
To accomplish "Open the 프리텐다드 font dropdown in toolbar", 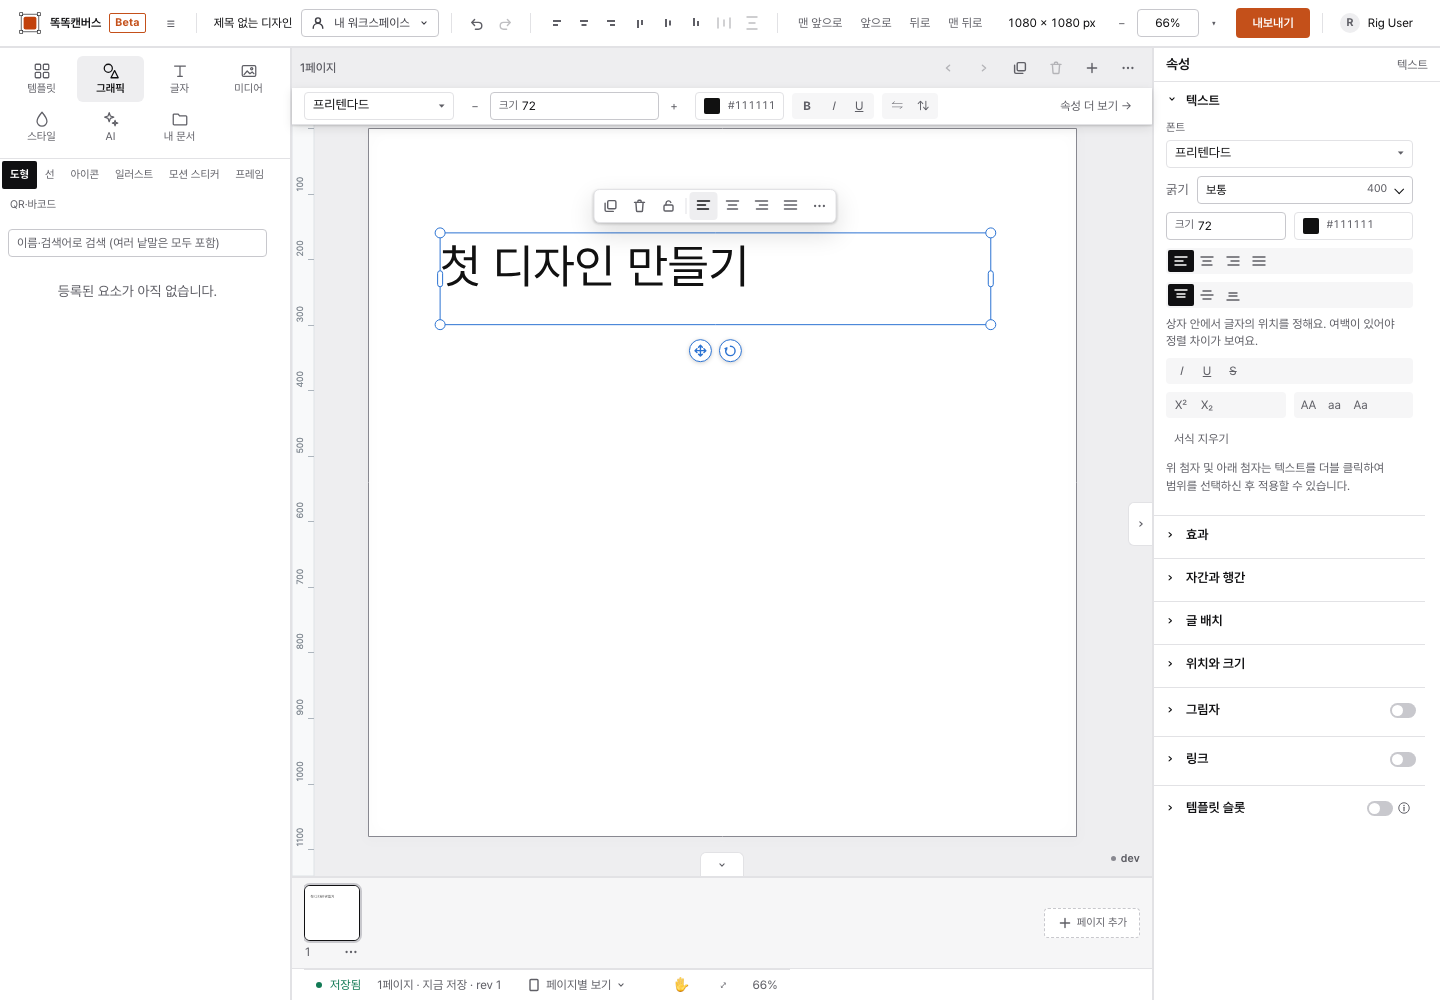I will coord(379,106).
